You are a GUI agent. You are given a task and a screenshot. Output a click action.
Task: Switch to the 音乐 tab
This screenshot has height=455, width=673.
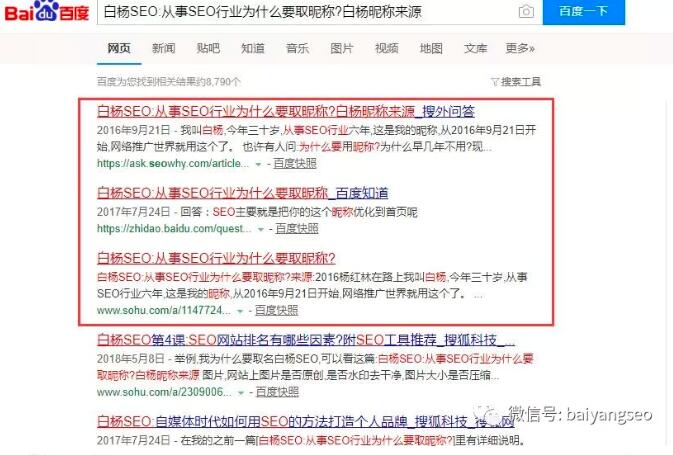(x=297, y=49)
